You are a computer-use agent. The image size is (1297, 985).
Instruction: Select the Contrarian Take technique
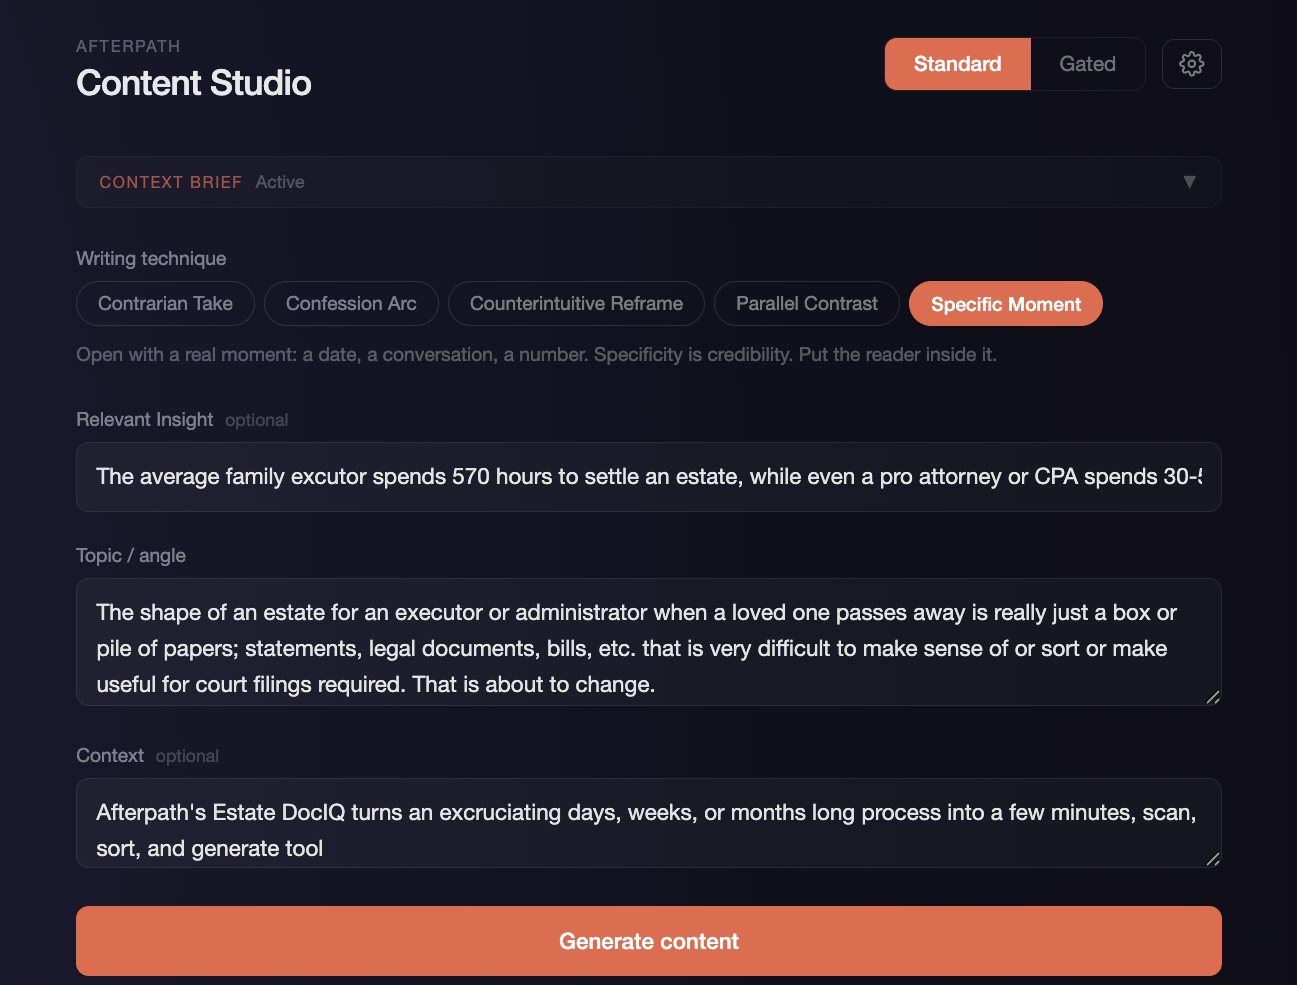click(165, 304)
